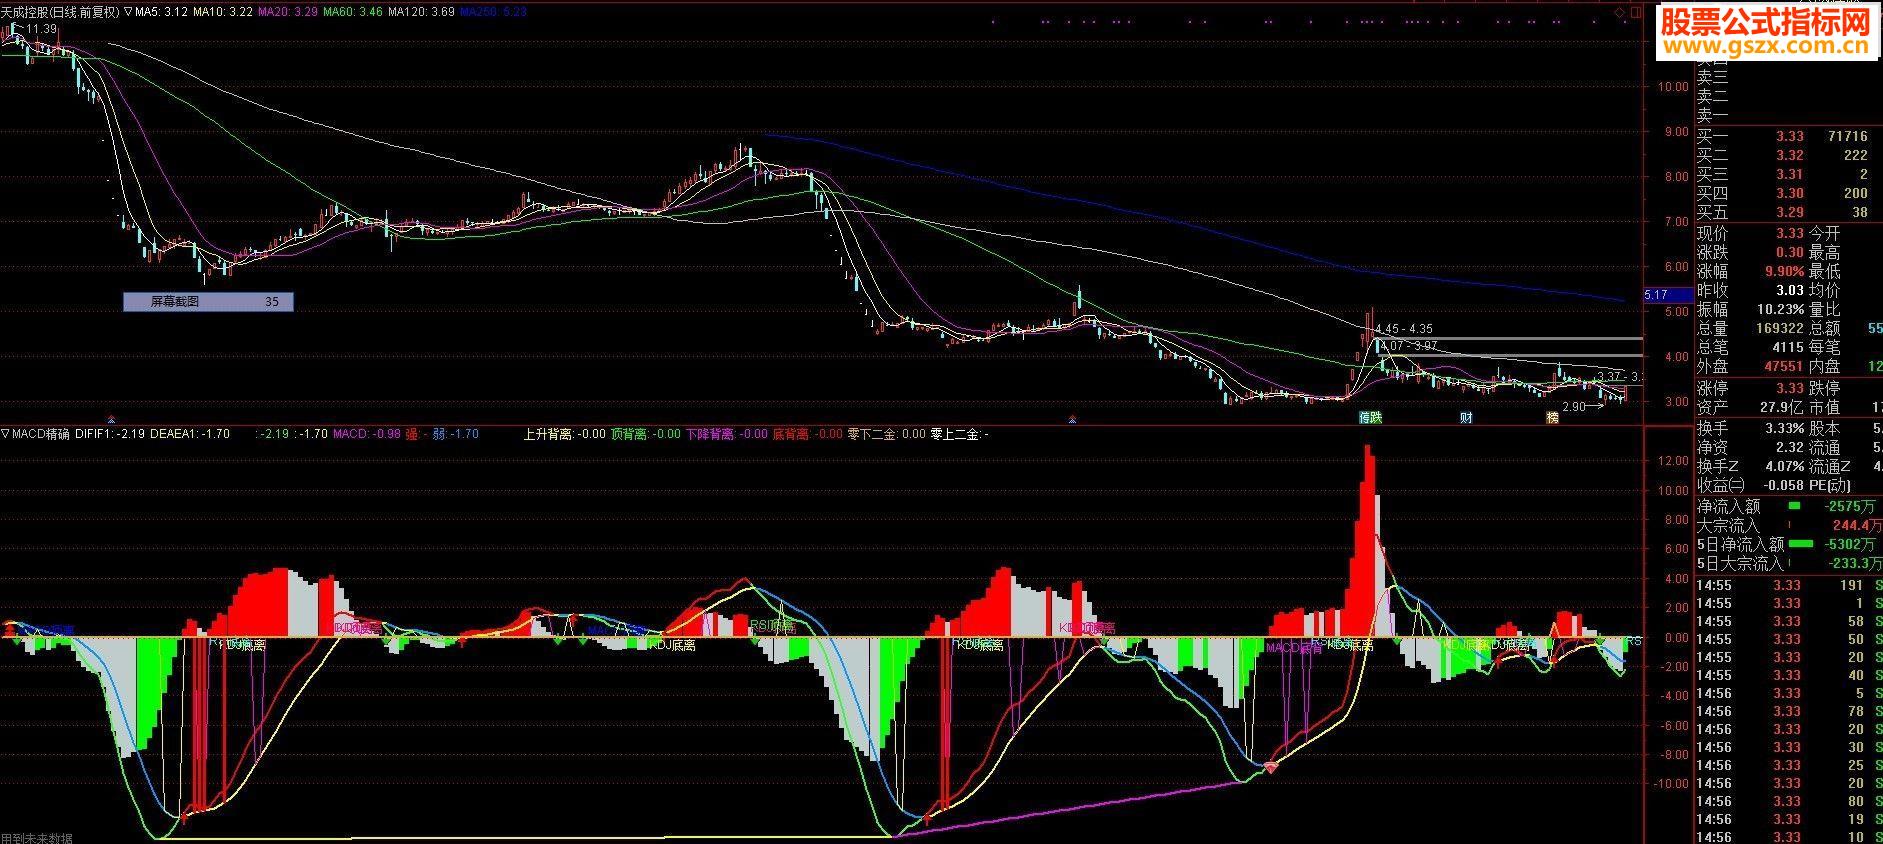The image size is (1883, 844).
Task: Click the MACD底背 signal label on indicator
Action: point(1294,648)
